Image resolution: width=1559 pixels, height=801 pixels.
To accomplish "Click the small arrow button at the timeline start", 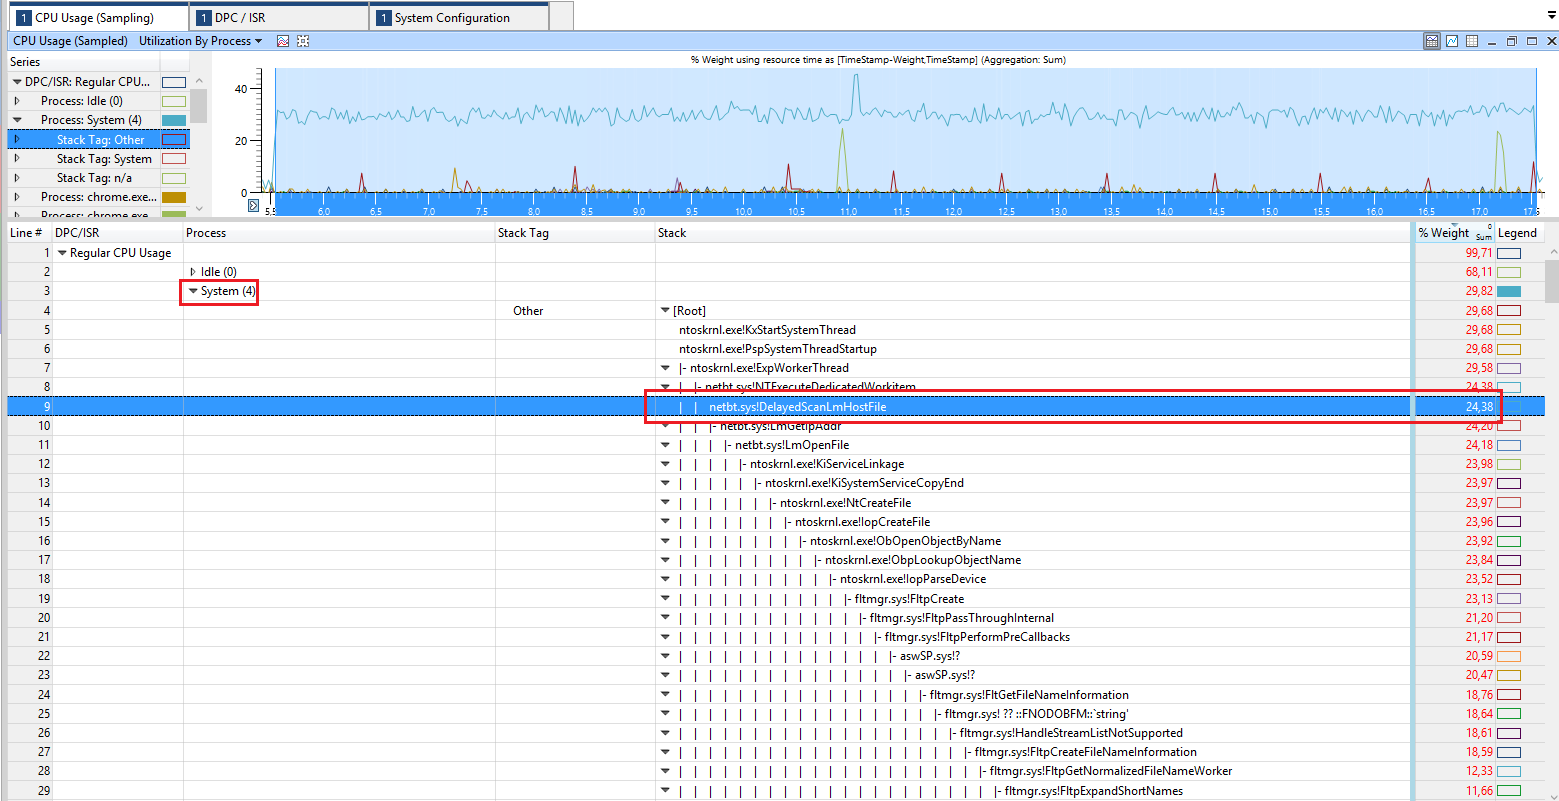I will point(254,206).
